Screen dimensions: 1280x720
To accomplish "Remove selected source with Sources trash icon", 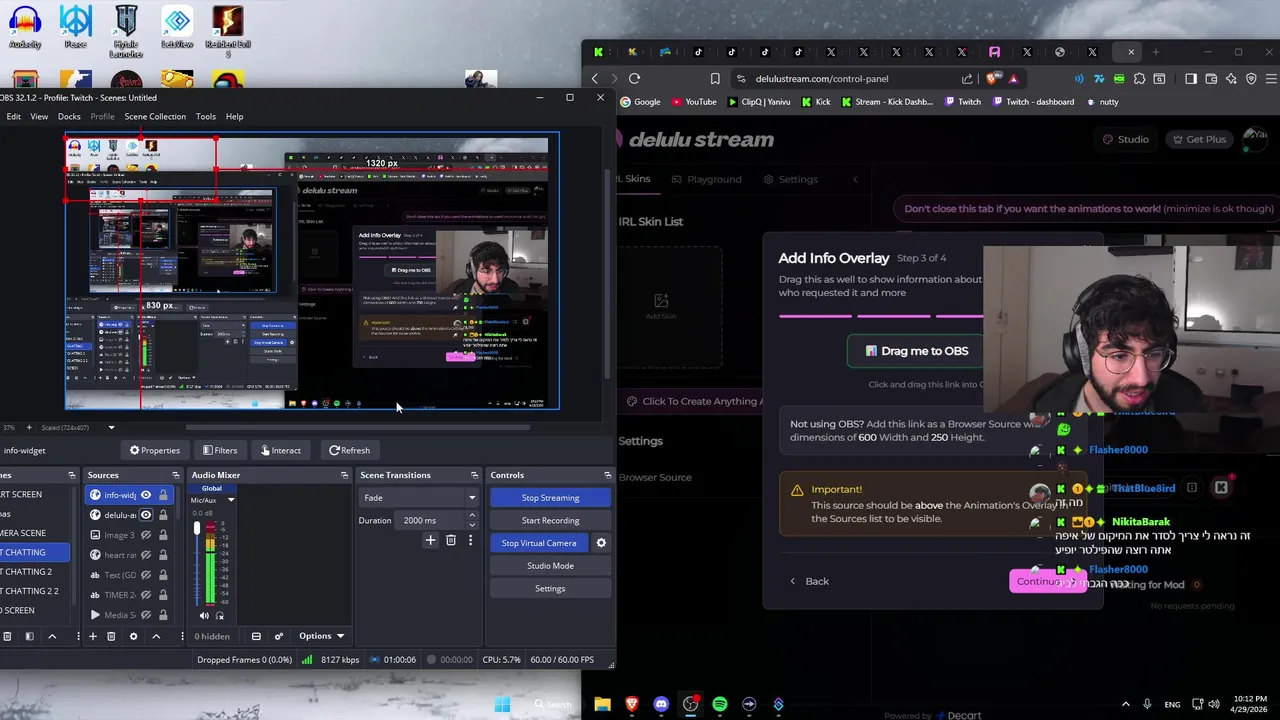I will tap(111, 636).
